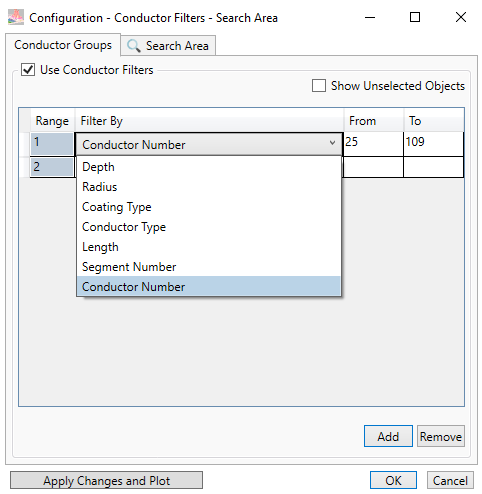Open the Search Area tab
Image resolution: width=482 pixels, height=494 pixels.
pyautogui.click(x=168, y=46)
